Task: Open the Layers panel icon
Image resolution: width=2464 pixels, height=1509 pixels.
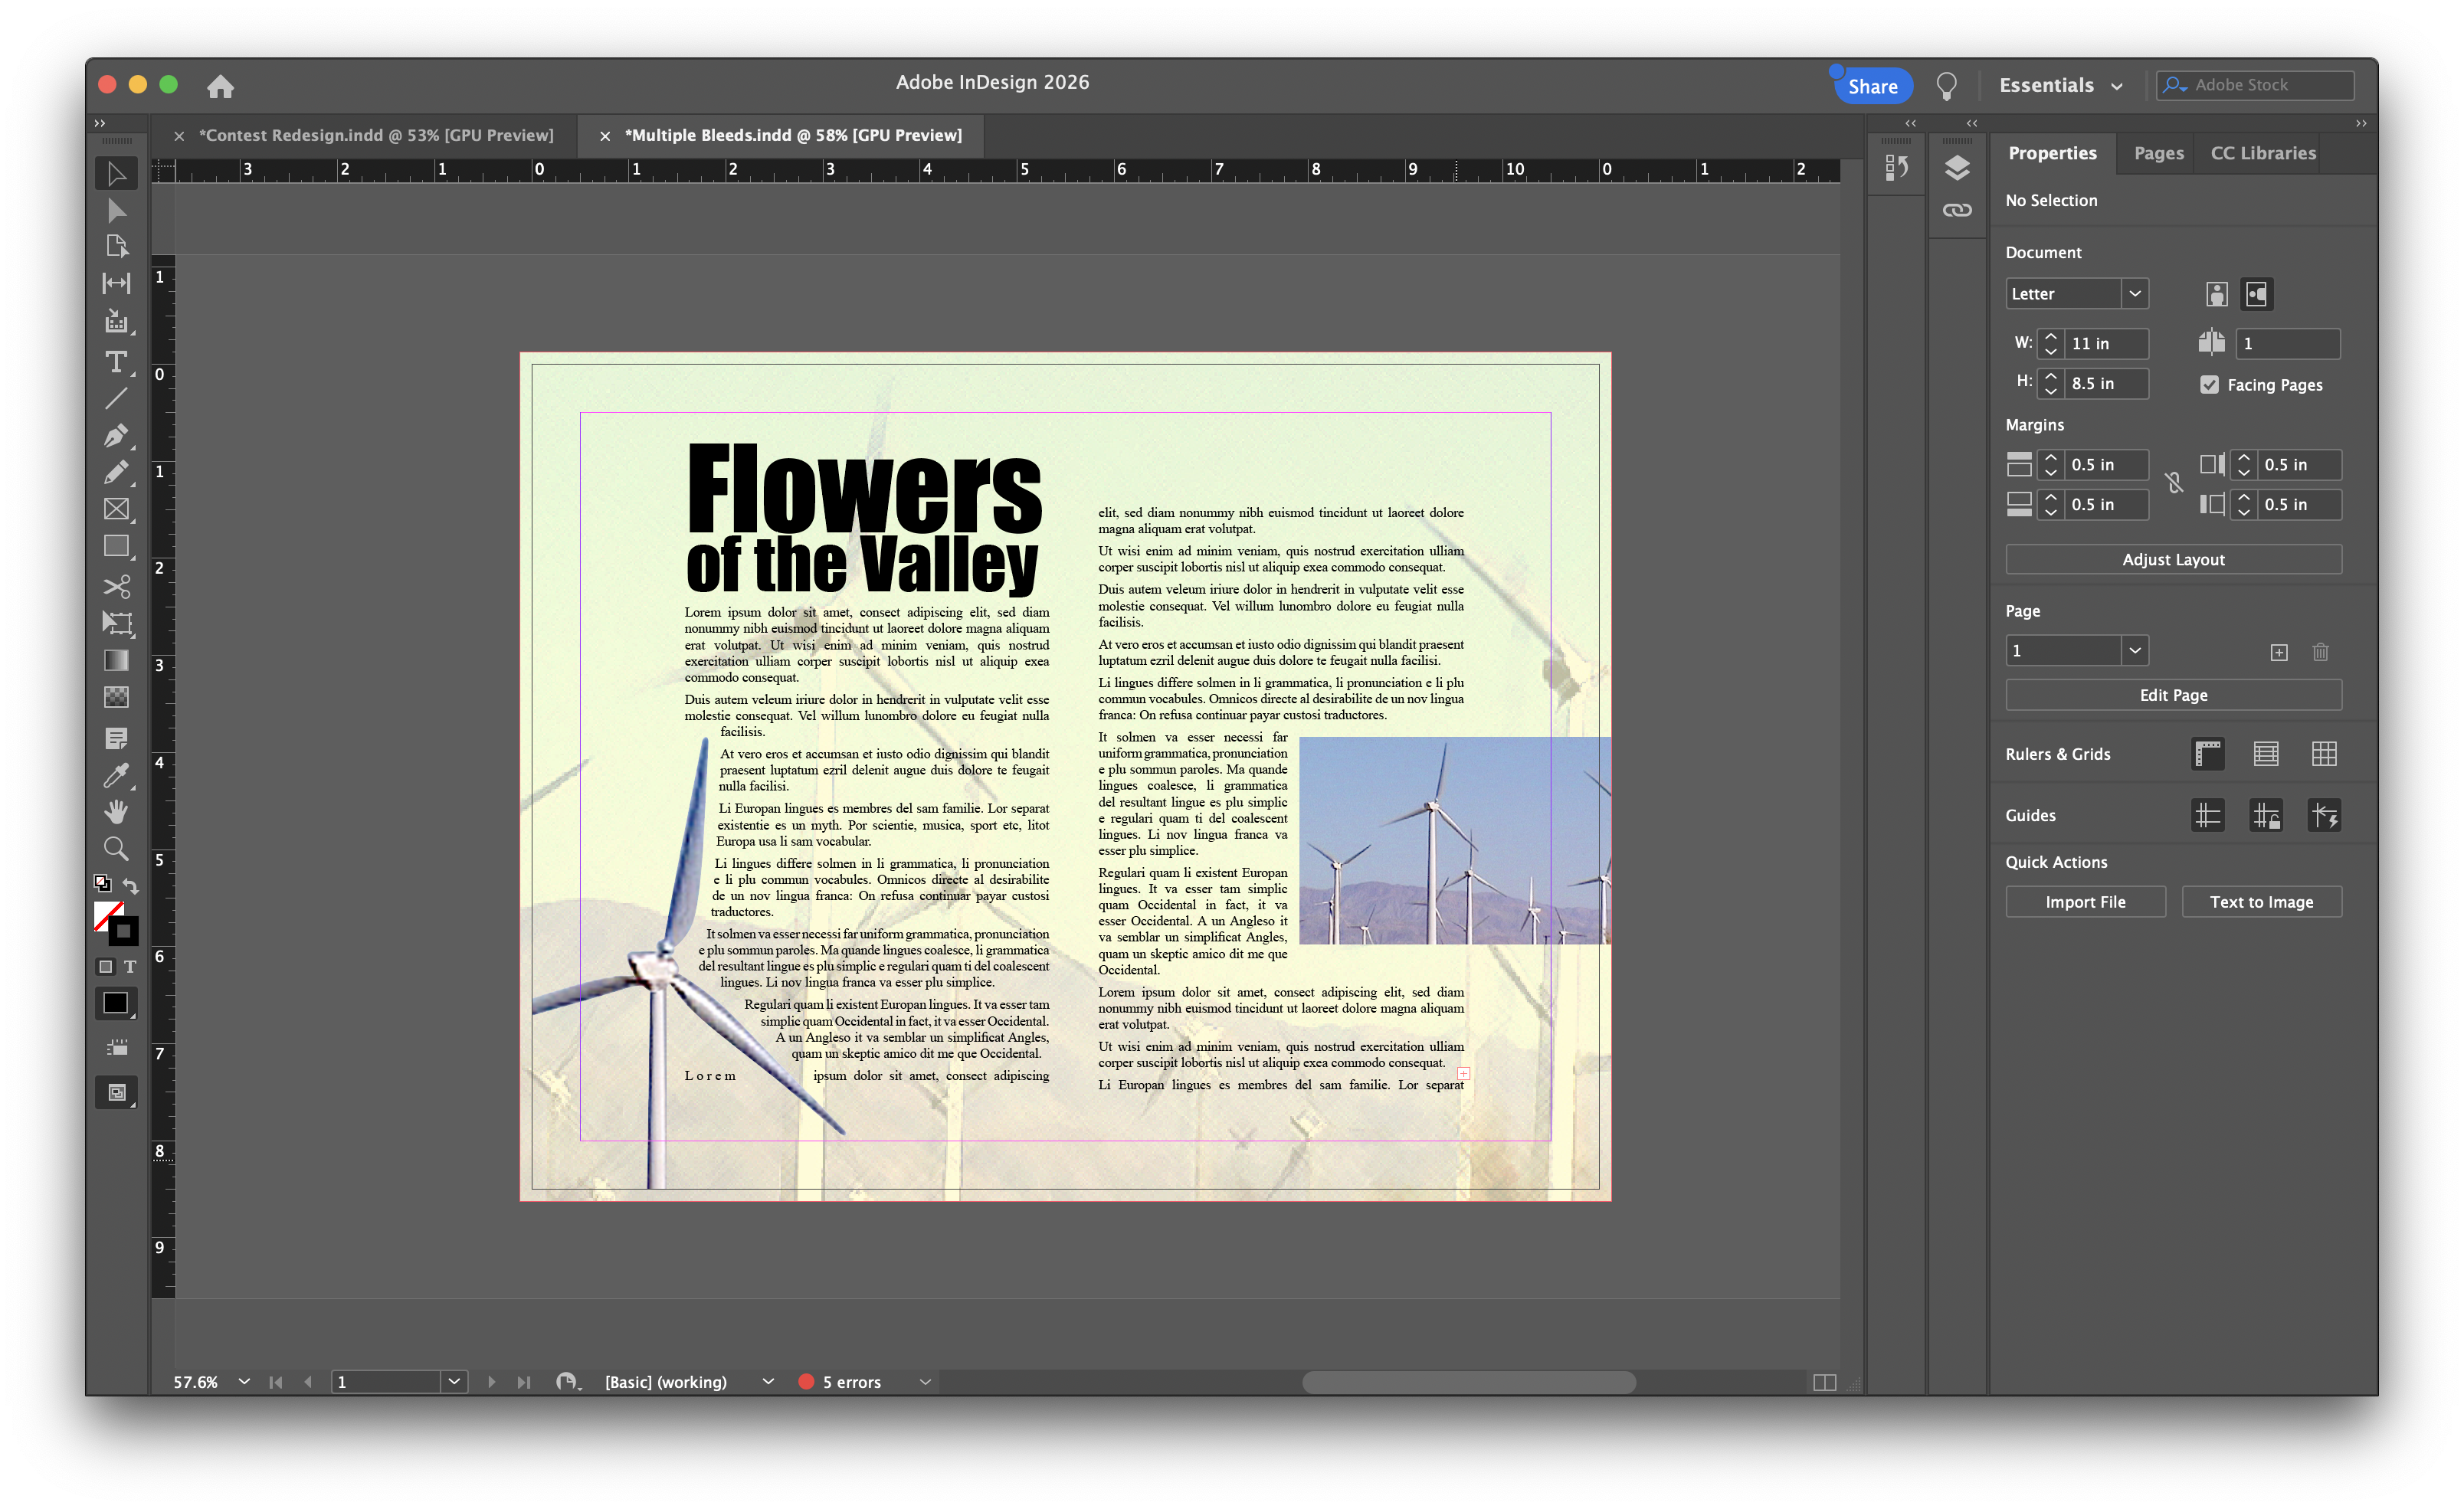Action: 1957,168
